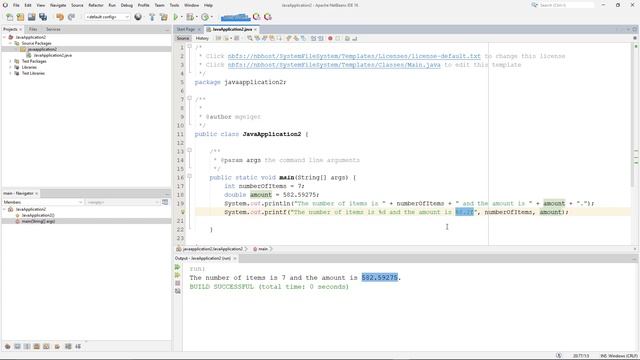640x360 pixels.
Task: Click the second red circular icon in toolbar
Action: click(x=268, y=17)
